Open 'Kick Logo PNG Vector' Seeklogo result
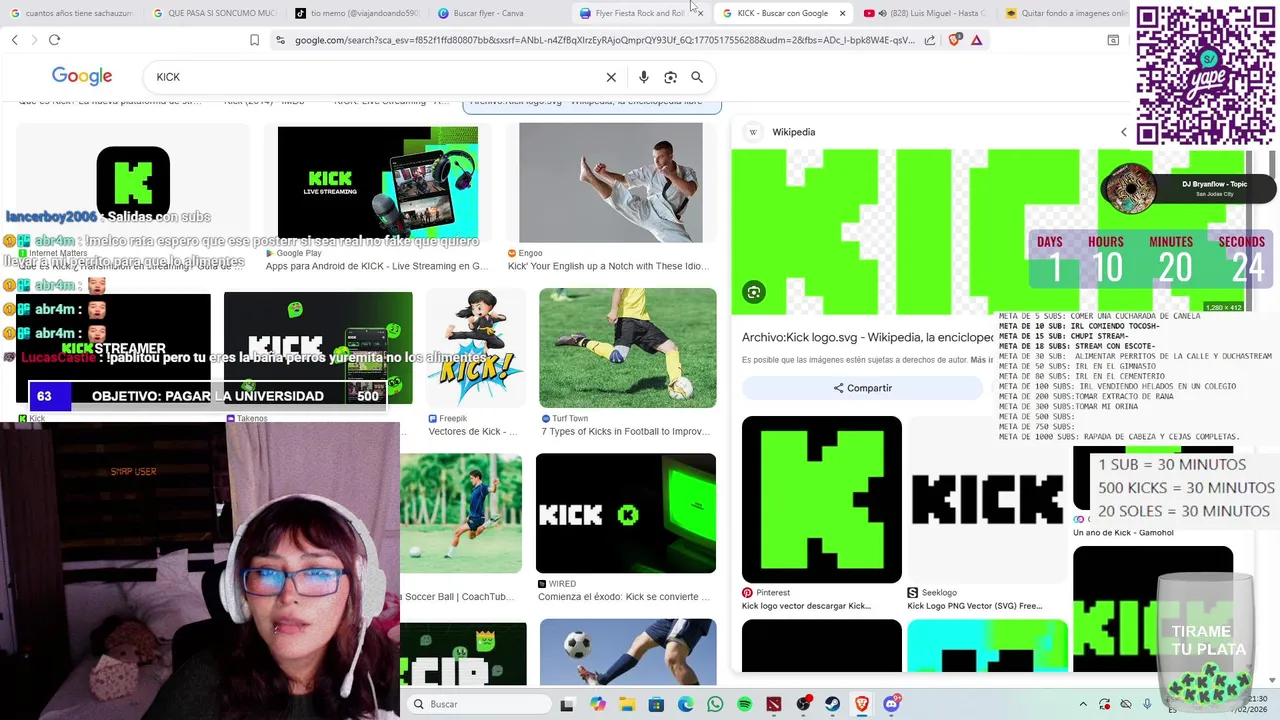The width and height of the screenshot is (1280, 720). (x=974, y=606)
